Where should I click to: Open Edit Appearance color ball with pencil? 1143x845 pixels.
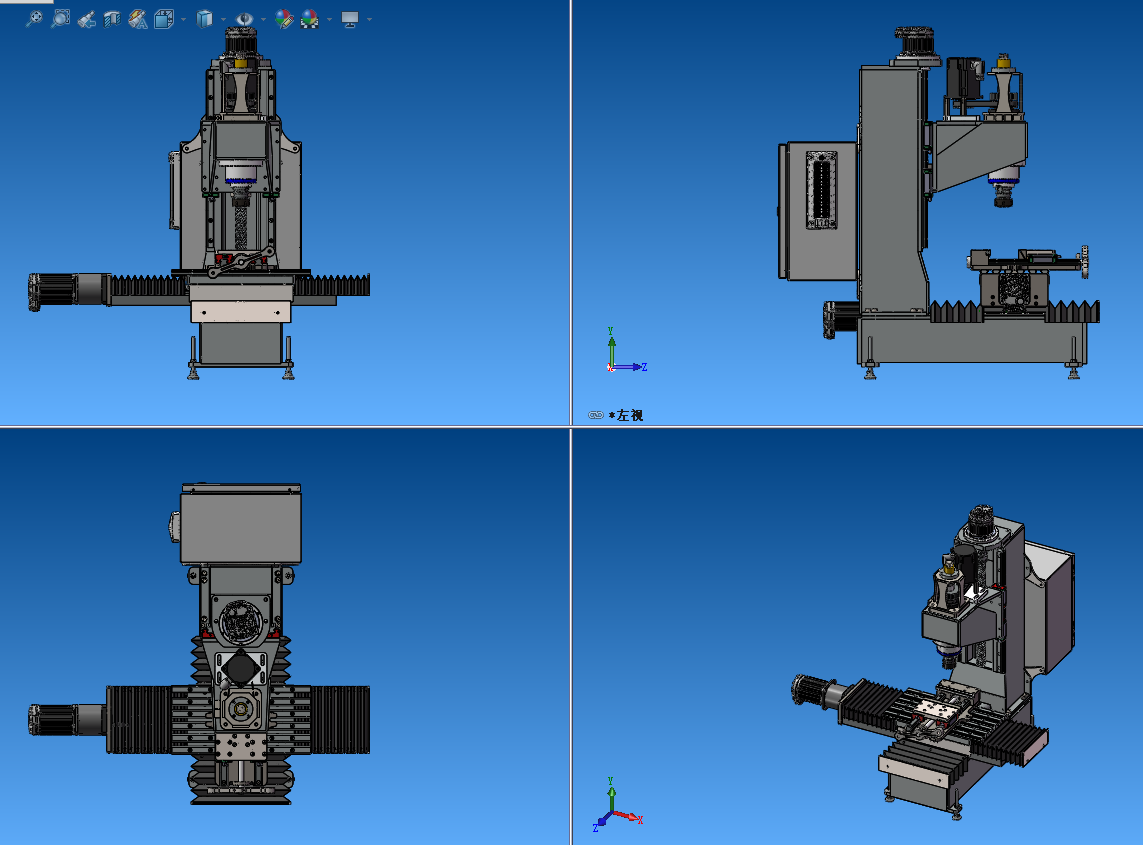tap(284, 18)
